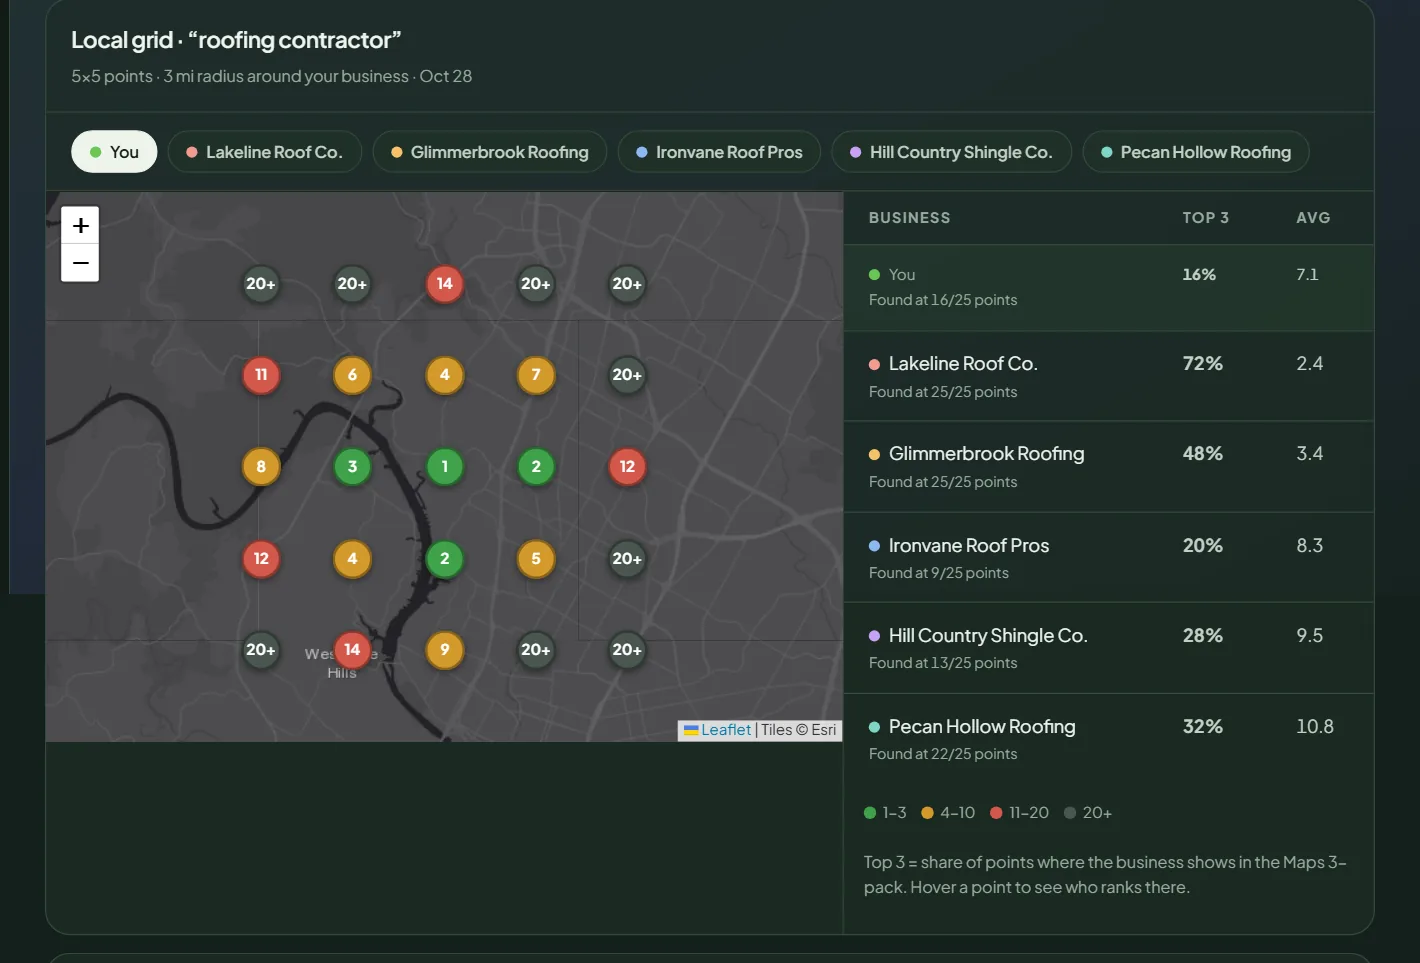Toggle the Hill Country Shingle Co. filter chip

[951, 152]
